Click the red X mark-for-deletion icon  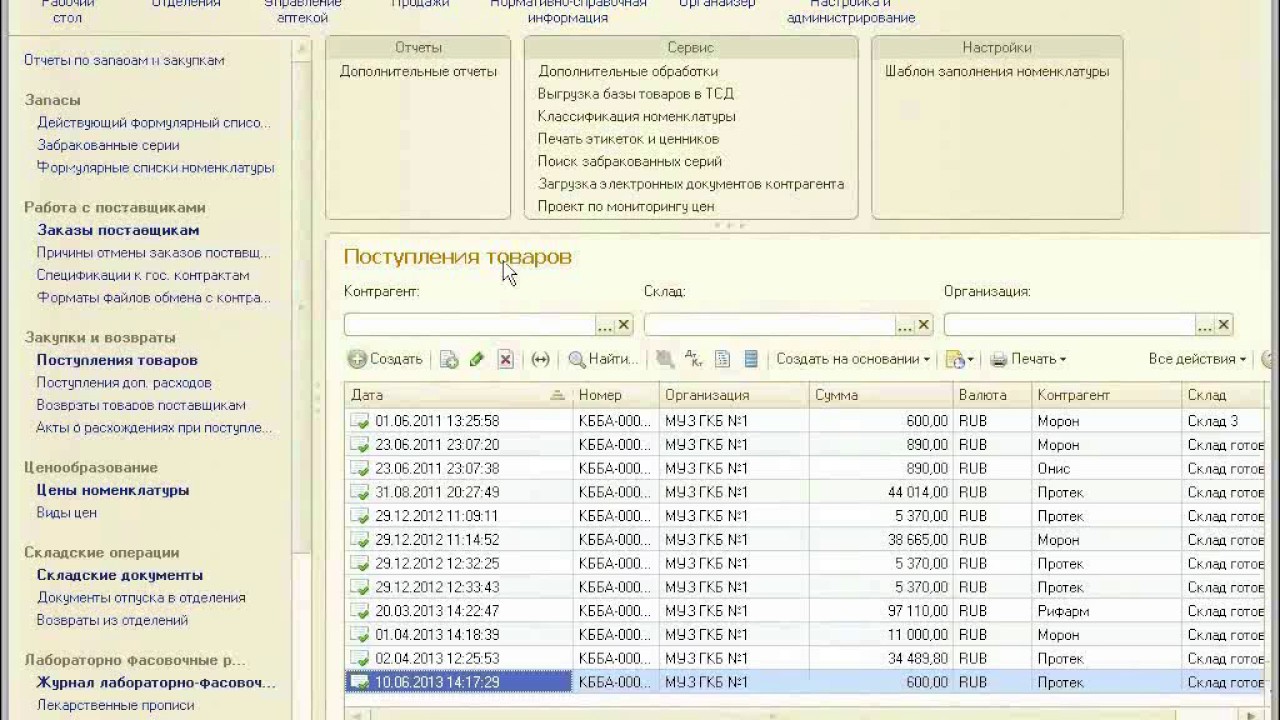[505, 360]
